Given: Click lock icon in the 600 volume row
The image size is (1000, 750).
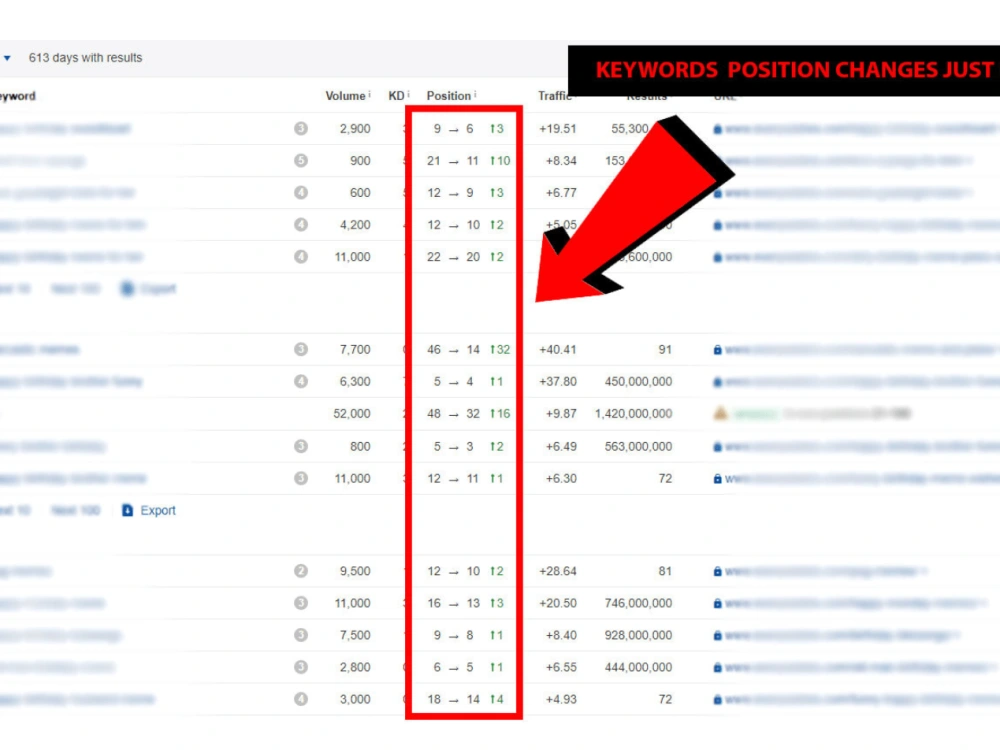Looking at the screenshot, I should tap(717, 193).
